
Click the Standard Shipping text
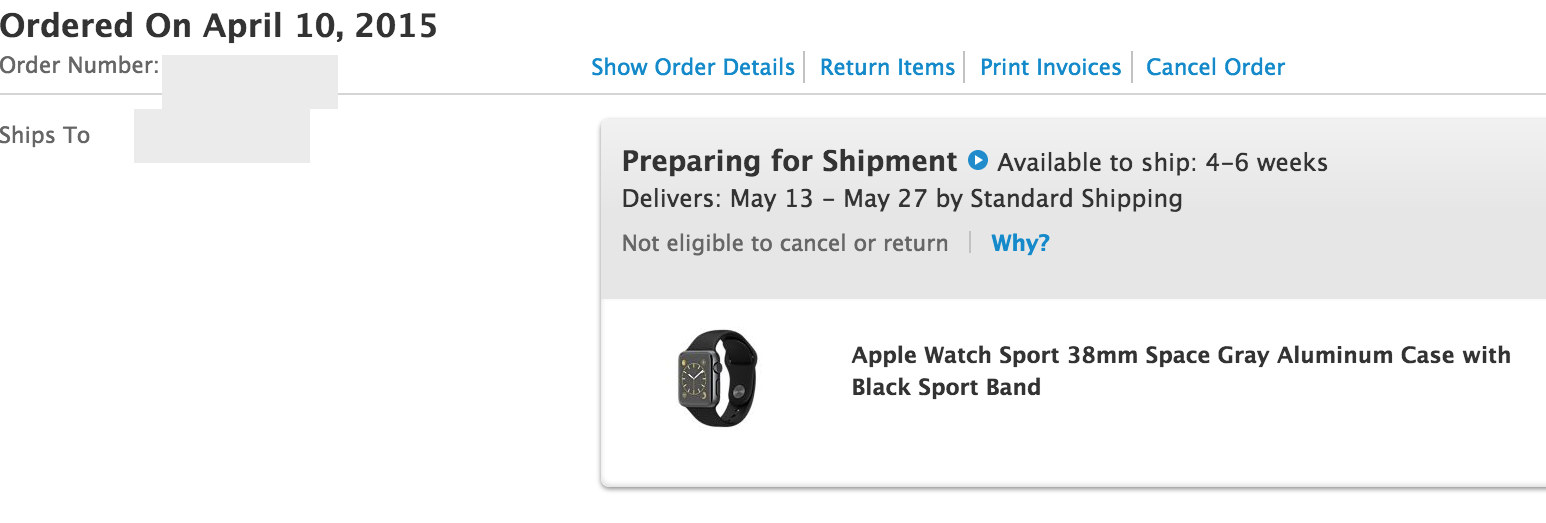1076,198
